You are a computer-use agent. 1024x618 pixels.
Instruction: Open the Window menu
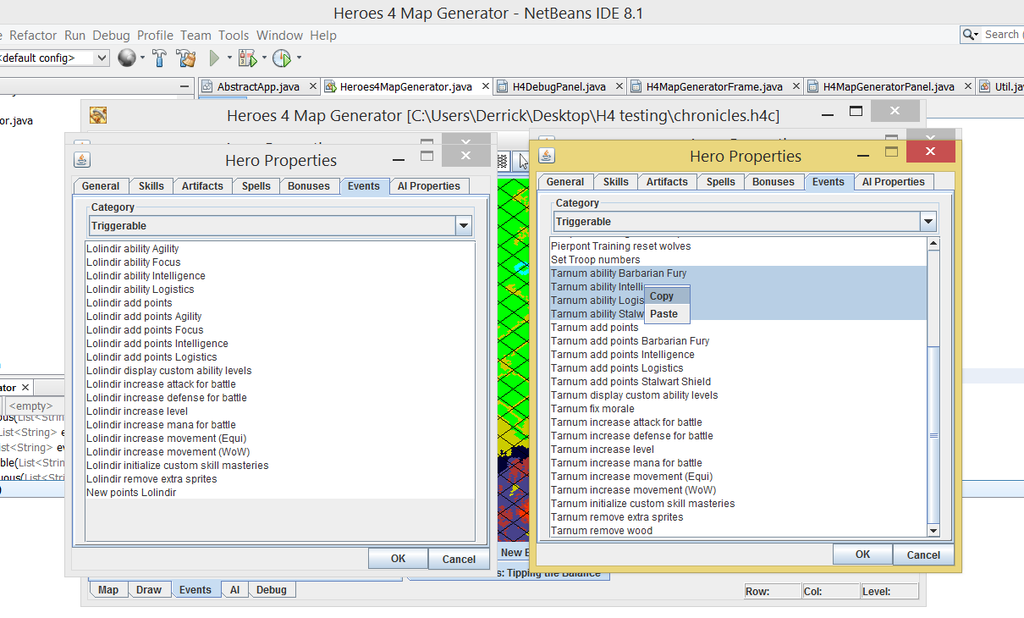click(280, 35)
